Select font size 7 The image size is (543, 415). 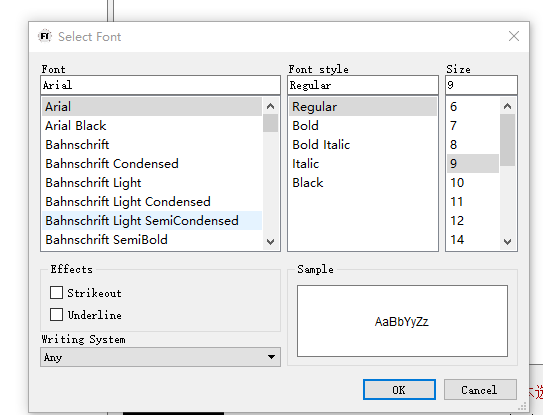(473, 126)
